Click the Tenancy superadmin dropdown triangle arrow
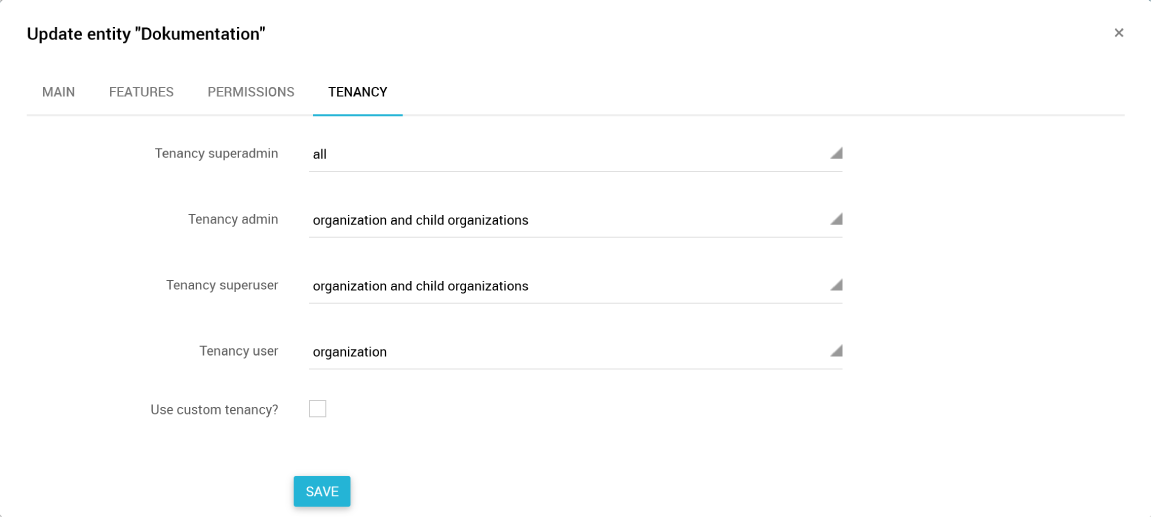 (x=836, y=153)
